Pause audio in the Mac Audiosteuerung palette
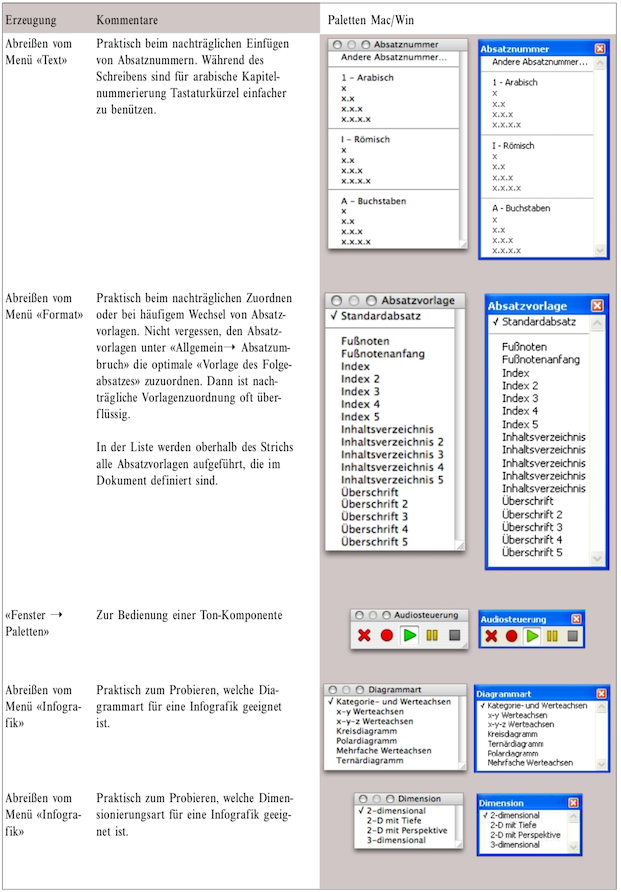 [432, 635]
